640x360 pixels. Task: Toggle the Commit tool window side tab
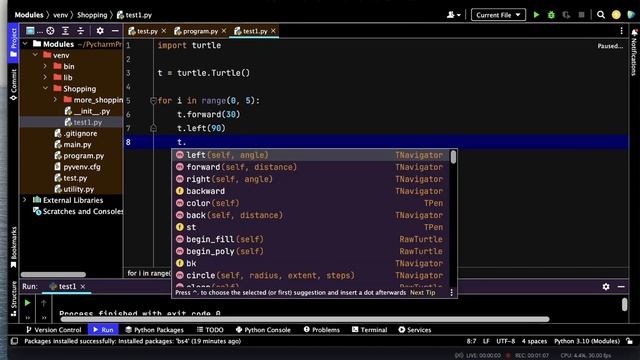pyautogui.click(x=13, y=84)
